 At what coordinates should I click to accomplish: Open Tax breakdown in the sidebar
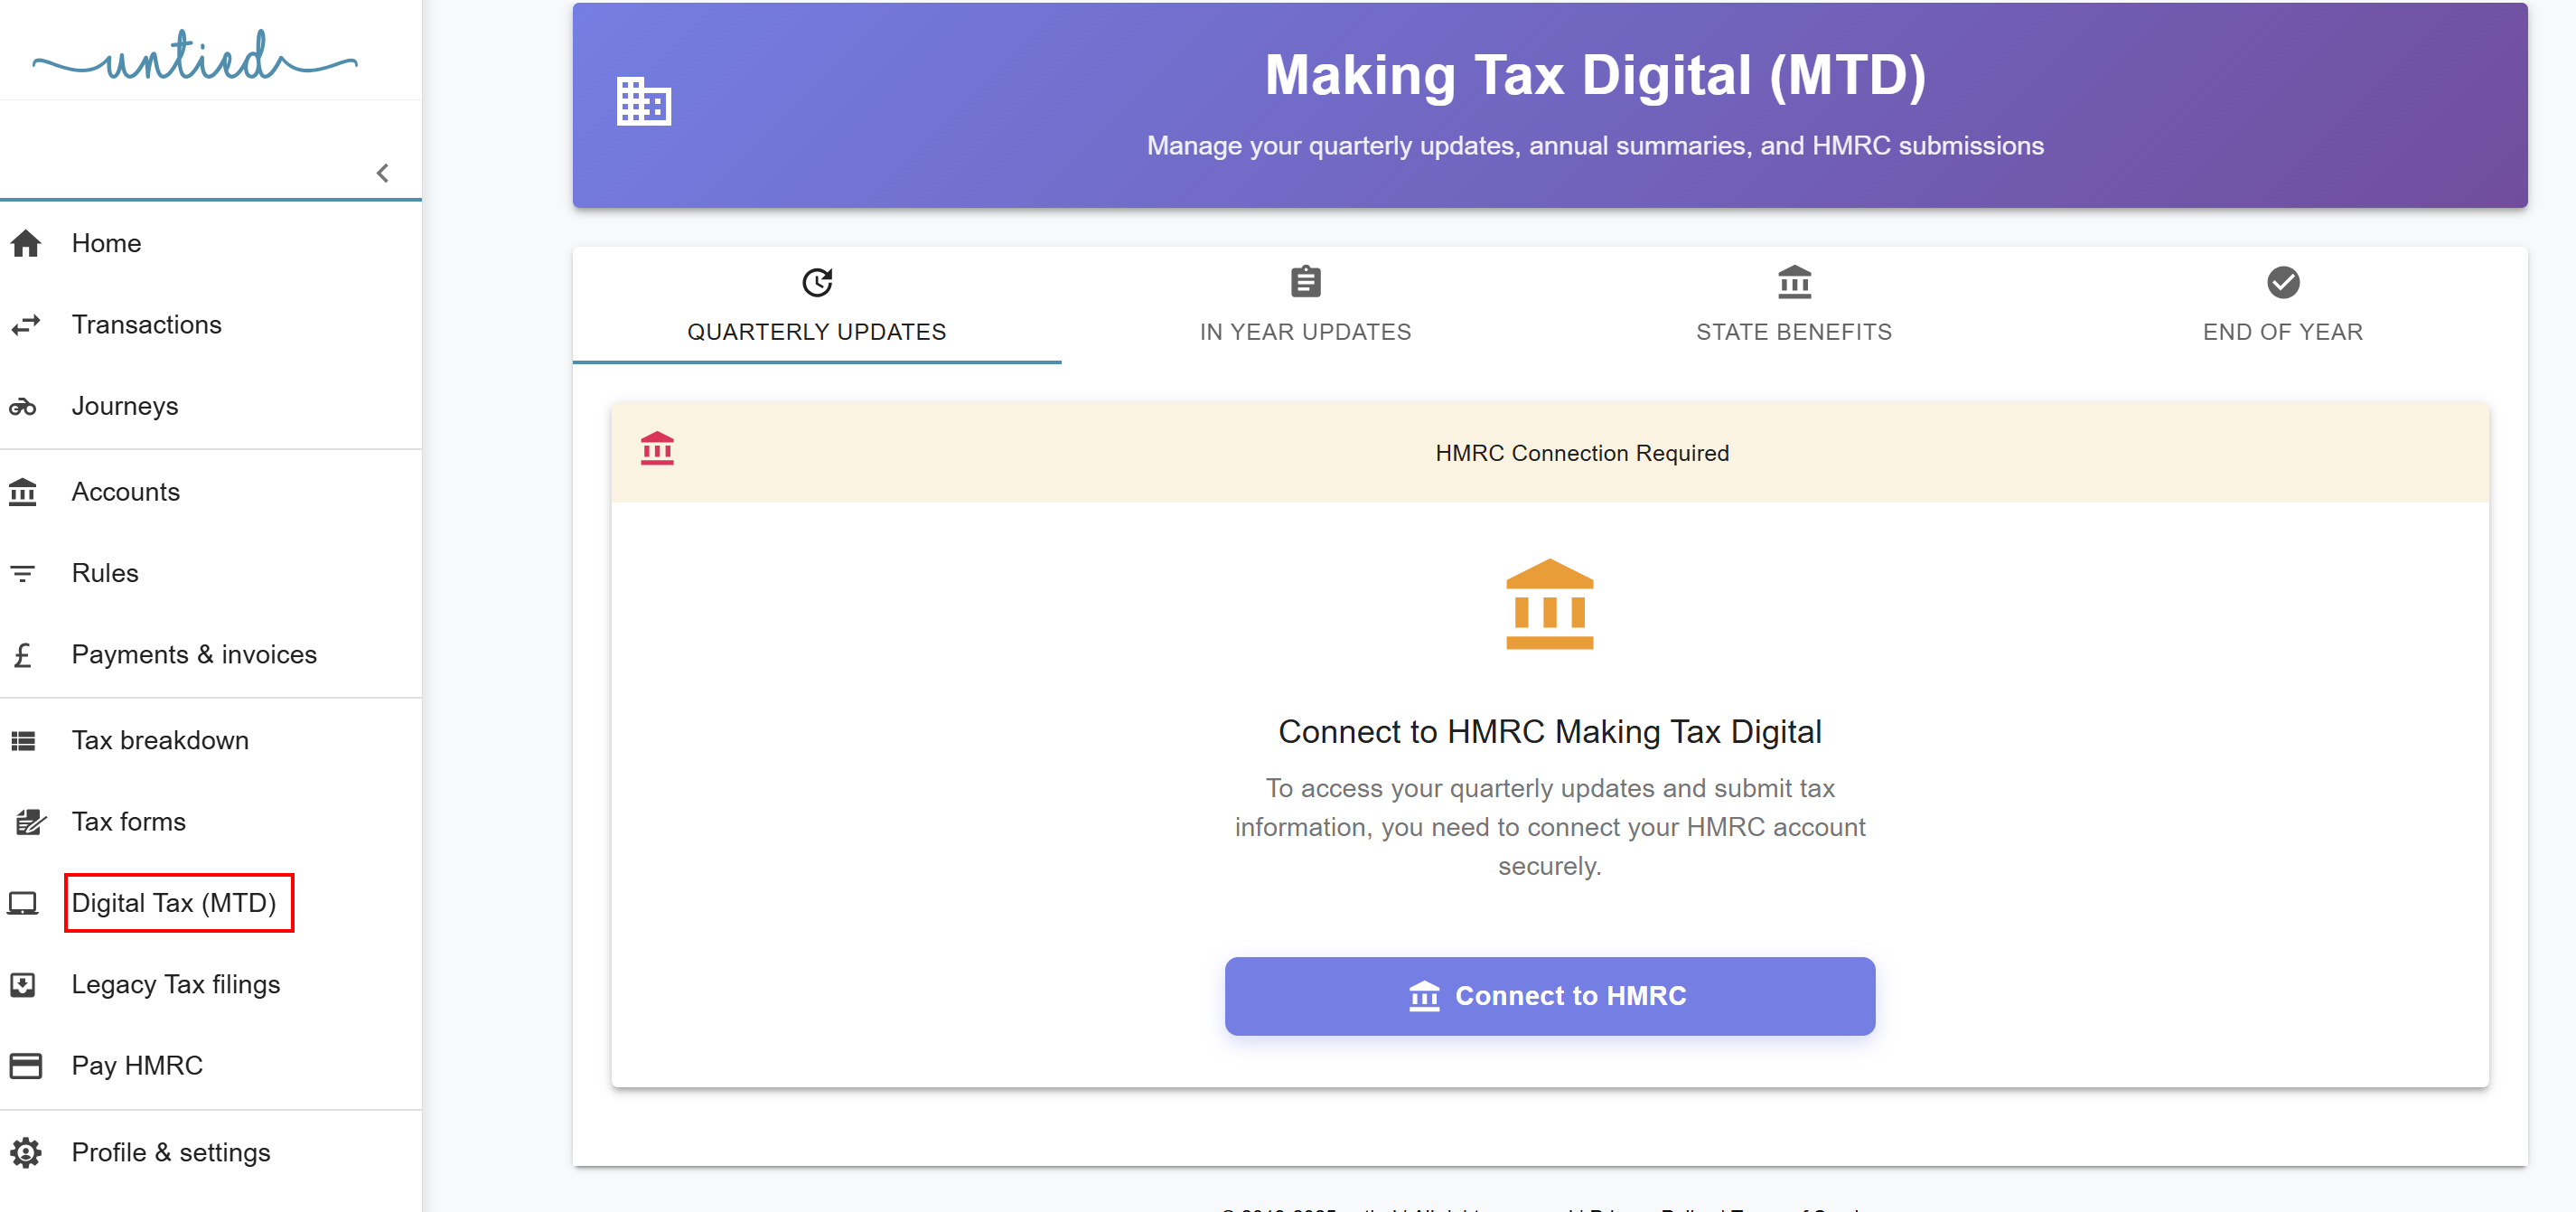pos(211,741)
